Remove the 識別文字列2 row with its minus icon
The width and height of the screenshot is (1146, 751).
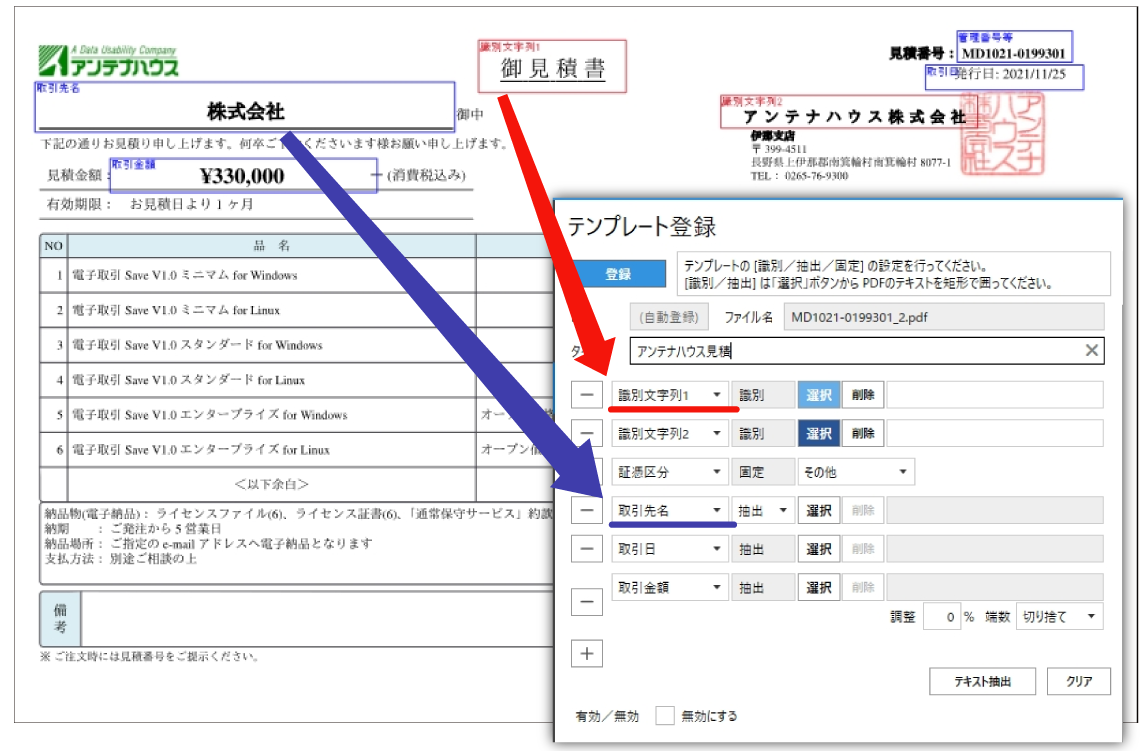(587, 433)
